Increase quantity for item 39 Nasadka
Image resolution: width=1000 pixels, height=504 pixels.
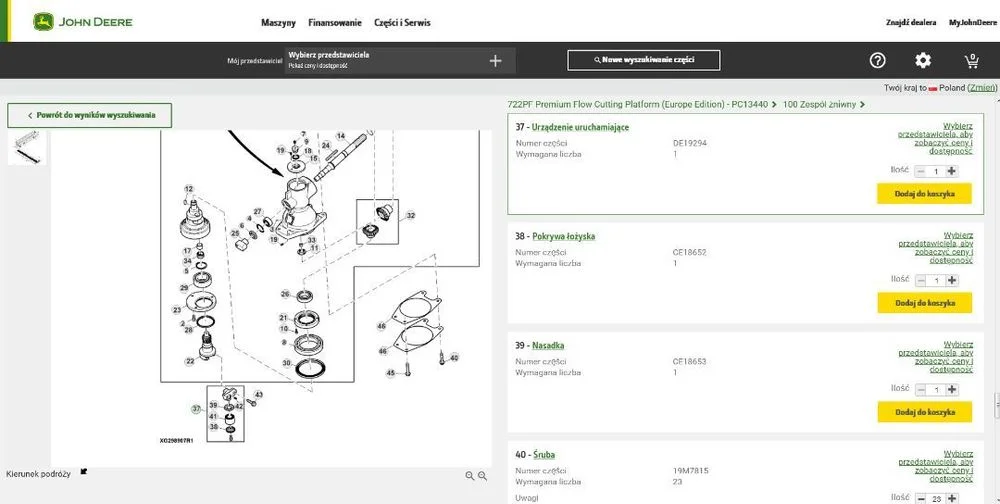[x=952, y=389]
